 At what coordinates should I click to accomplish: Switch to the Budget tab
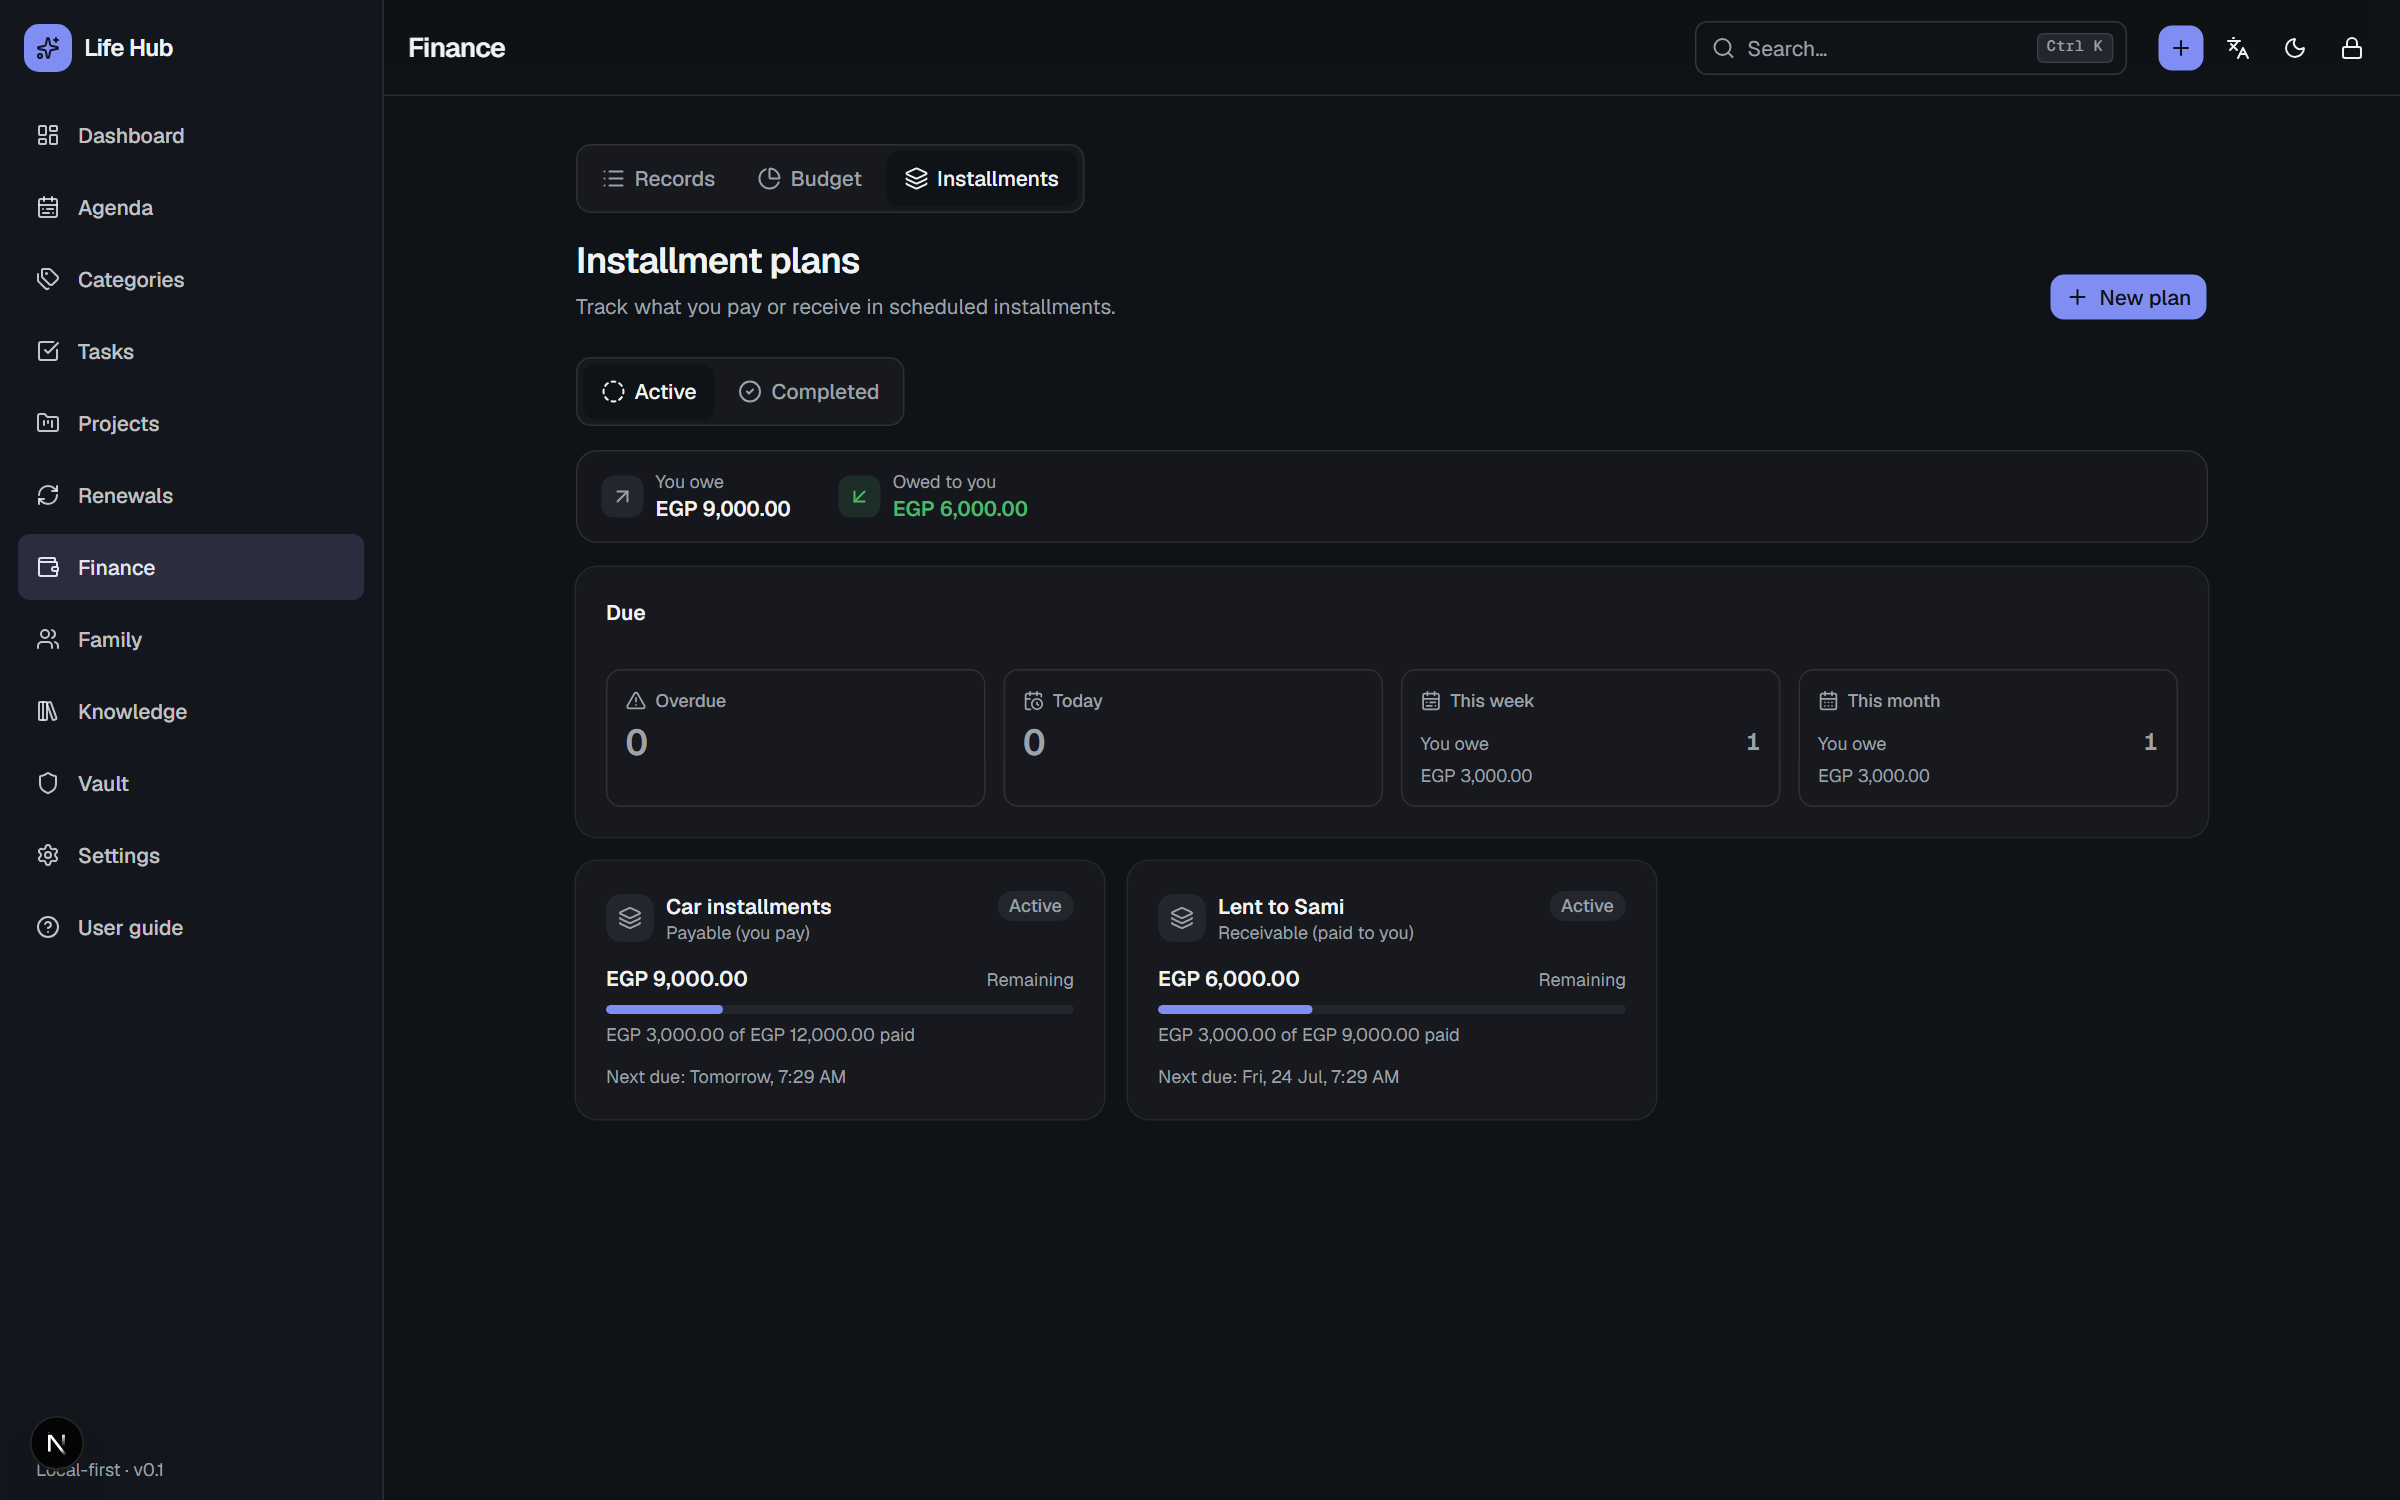pyautogui.click(x=810, y=178)
